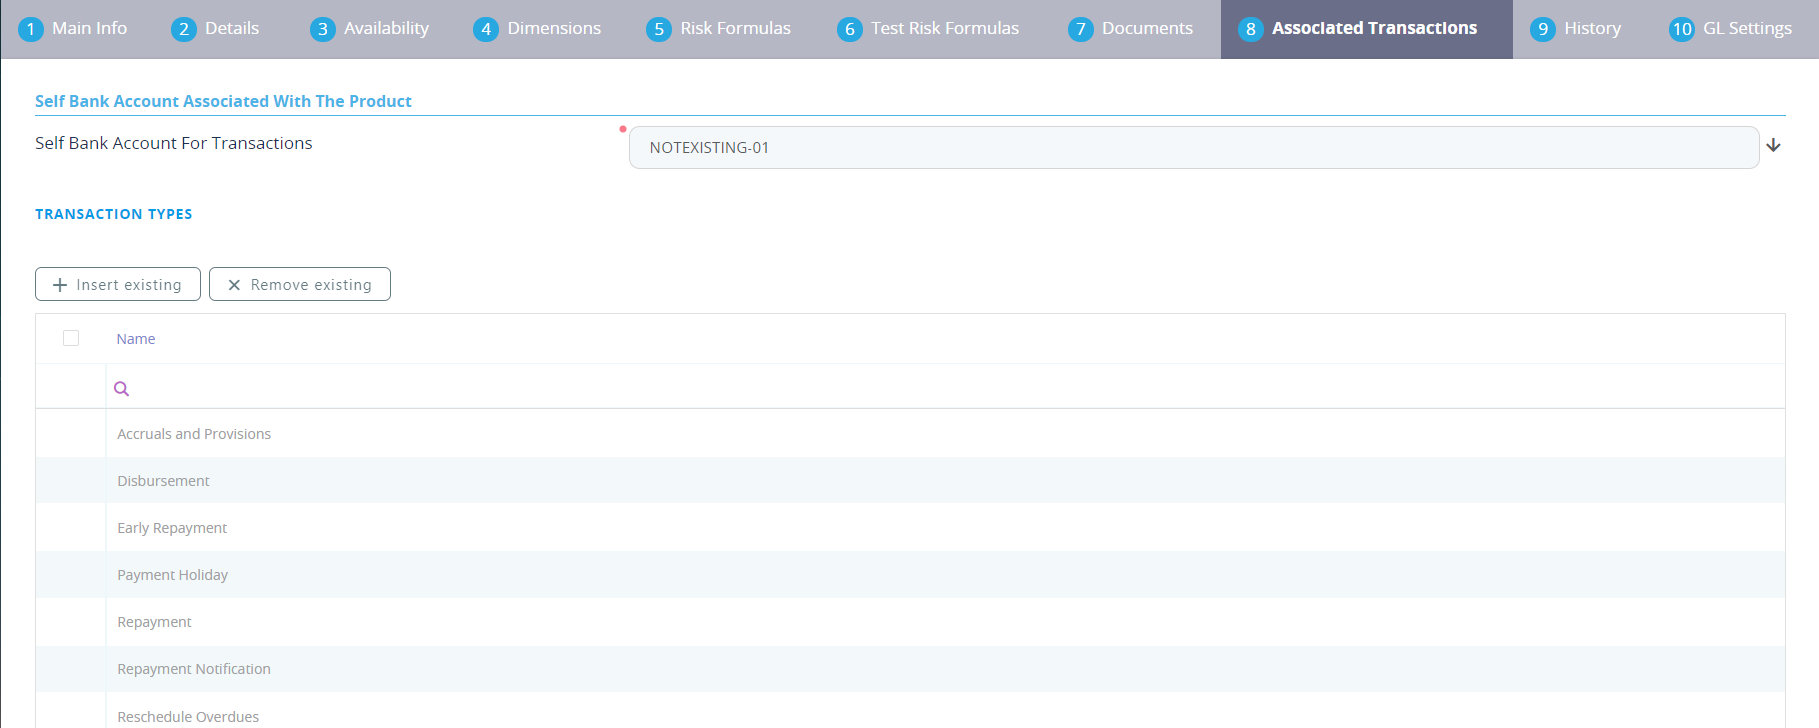Screen dimensions: 1819x728
Task: Click the down arrow beside Self Bank Account
Action: (x=1773, y=146)
